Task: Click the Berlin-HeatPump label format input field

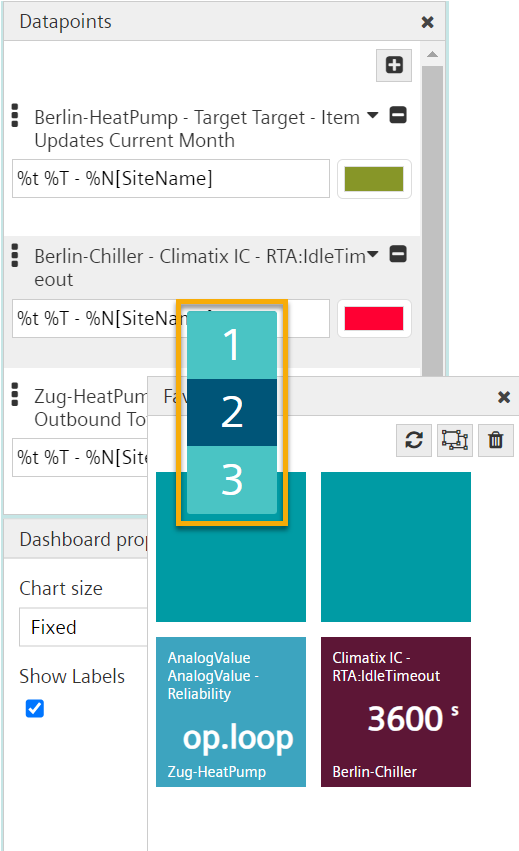Action: (171, 179)
